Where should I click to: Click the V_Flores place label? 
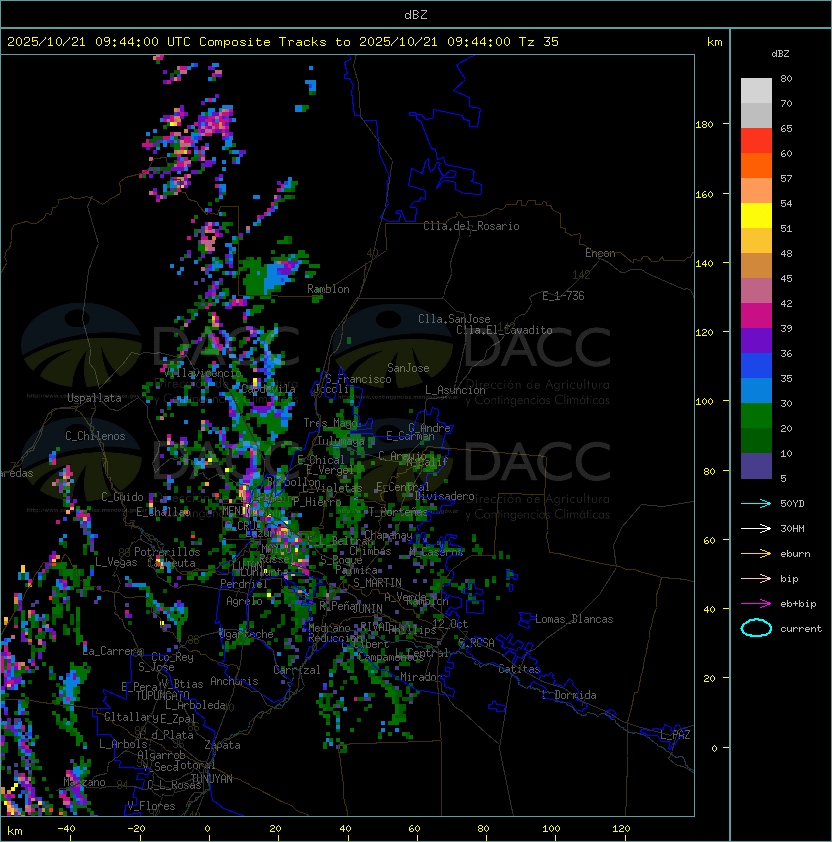151,807
